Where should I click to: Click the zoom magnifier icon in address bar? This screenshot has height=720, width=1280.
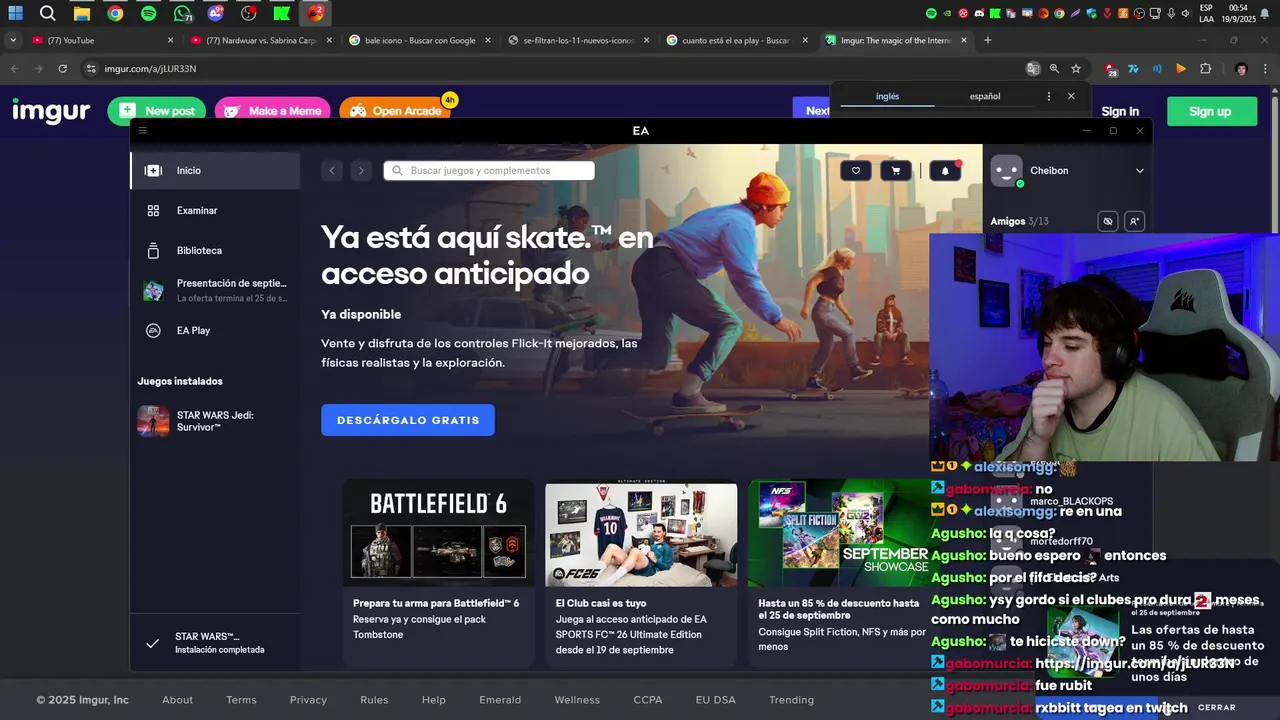[x=1054, y=69]
